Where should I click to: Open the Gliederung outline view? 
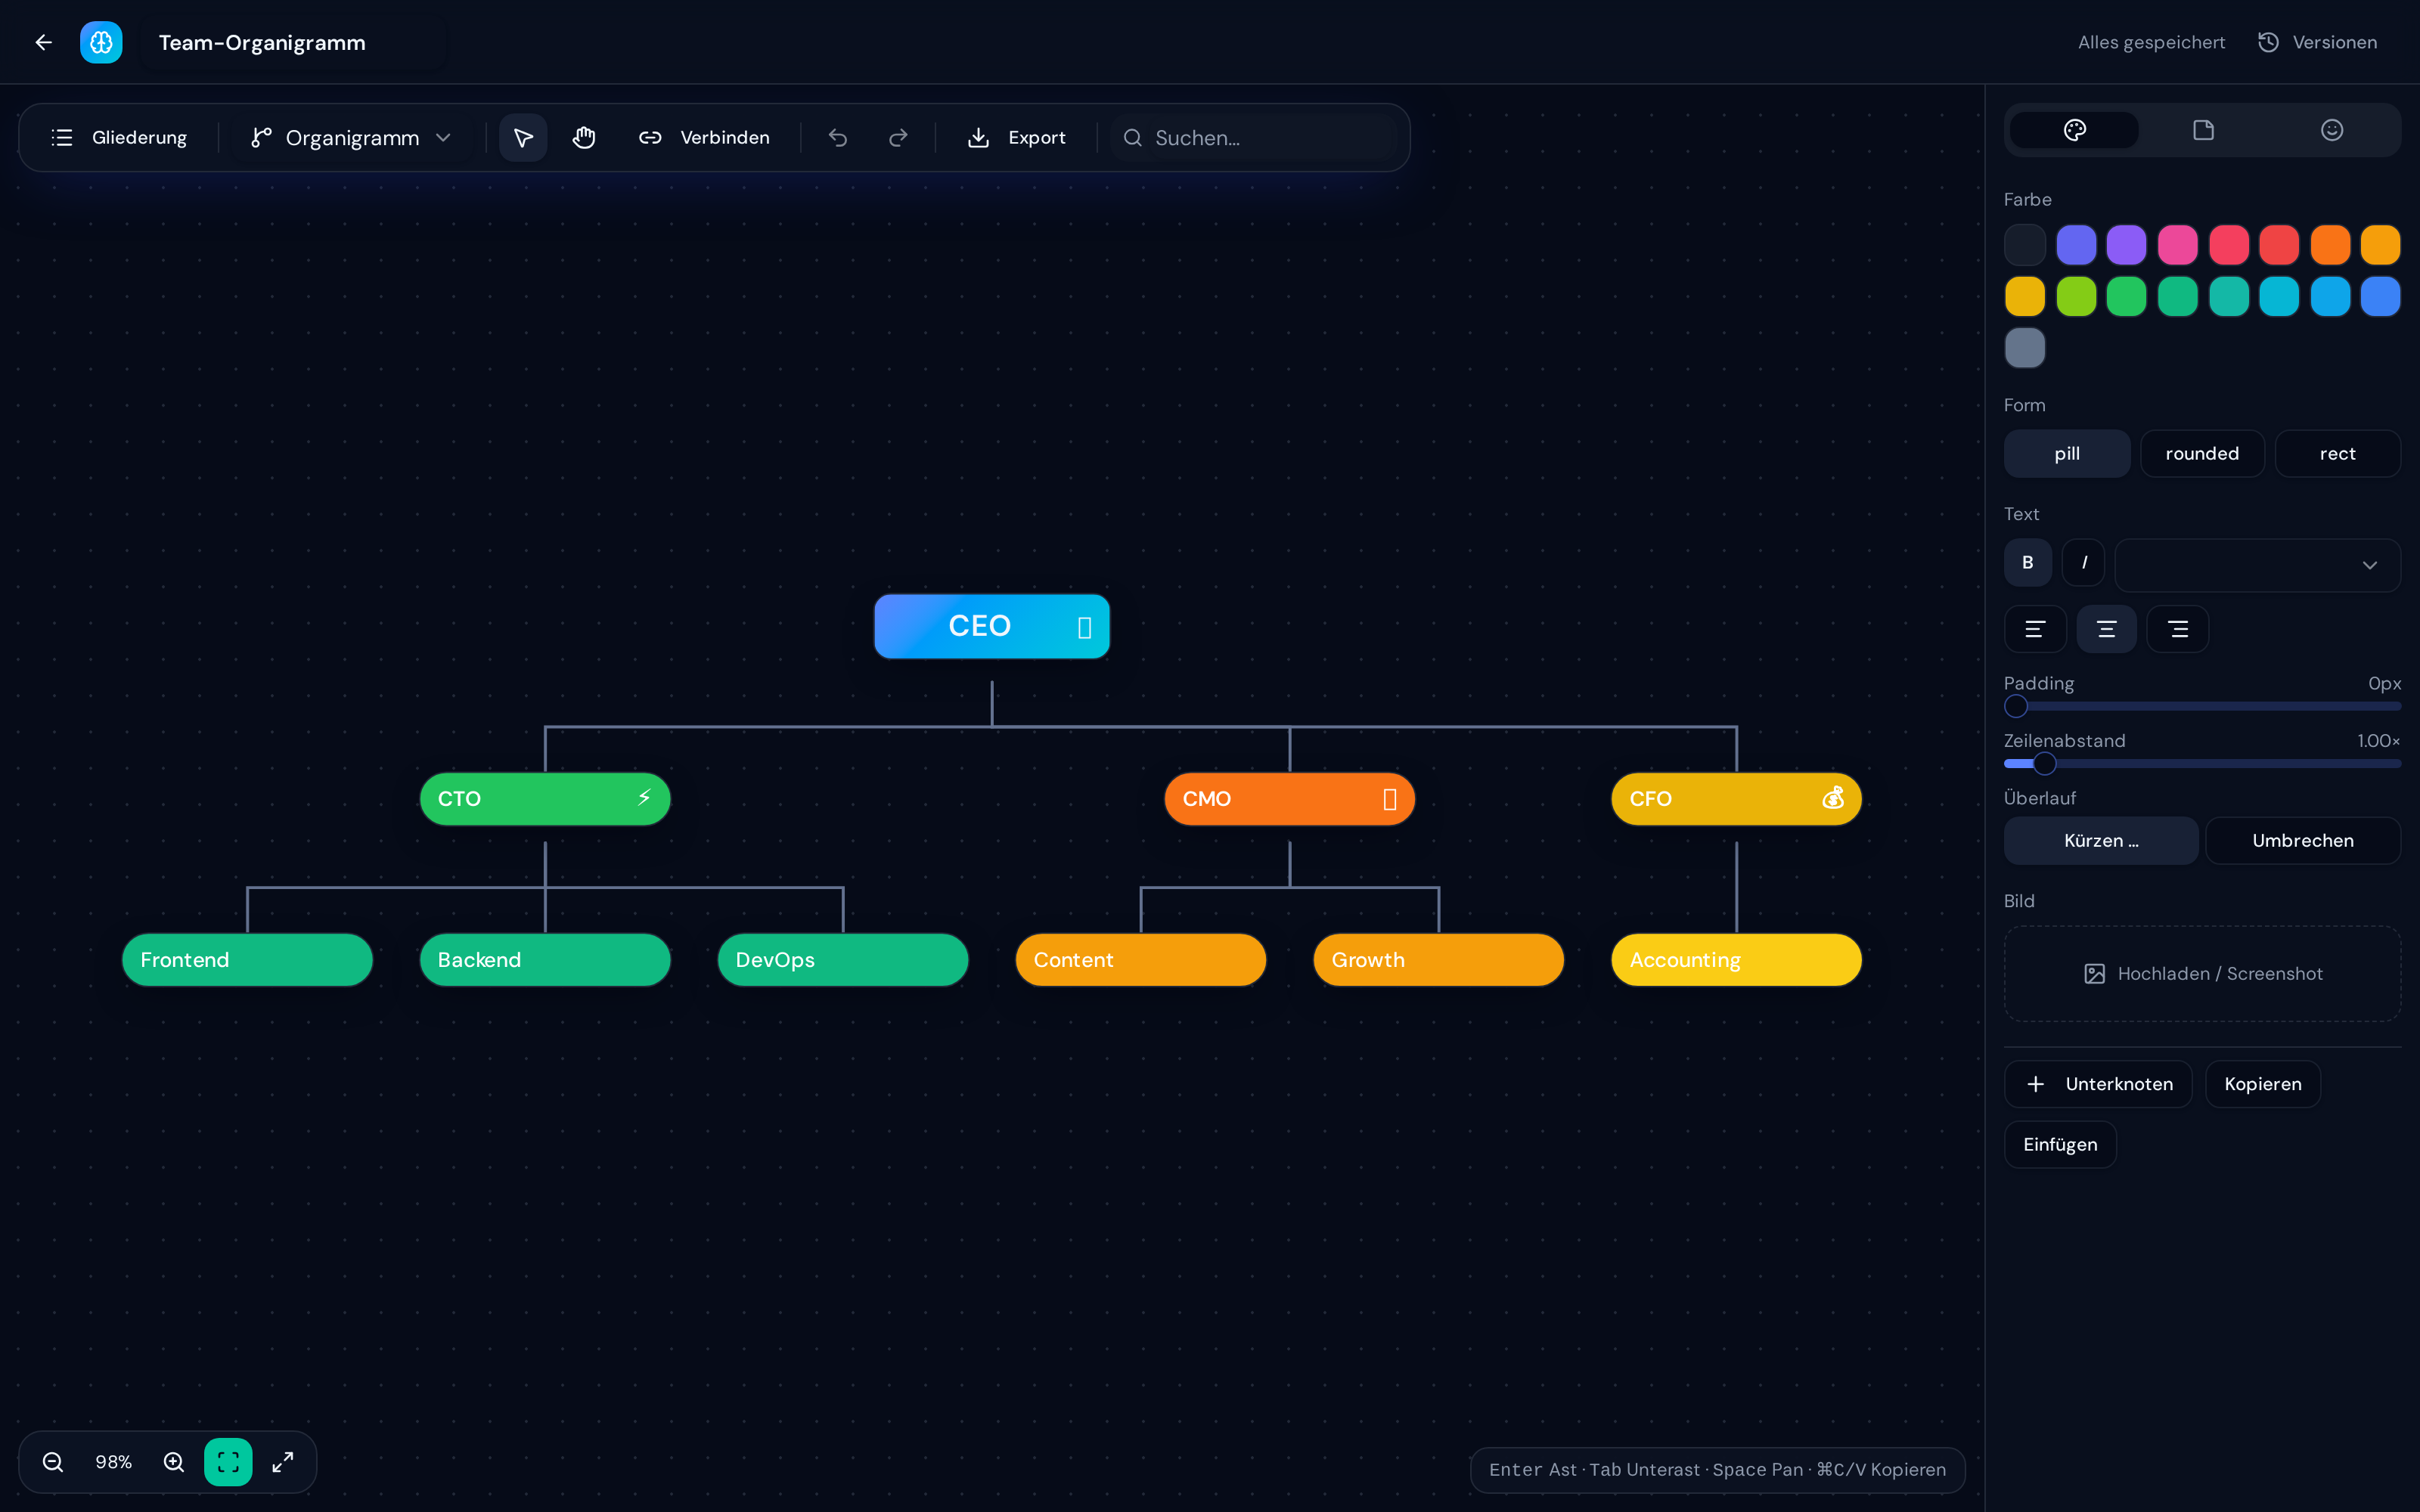(x=119, y=138)
